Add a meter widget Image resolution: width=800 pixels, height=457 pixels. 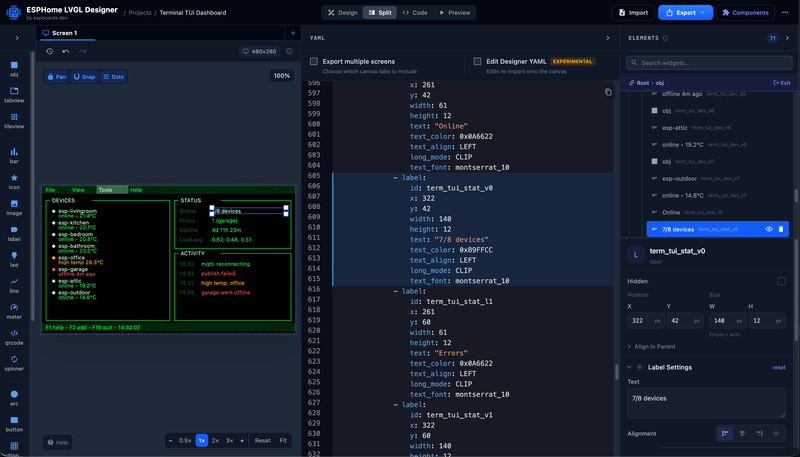(x=14, y=312)
